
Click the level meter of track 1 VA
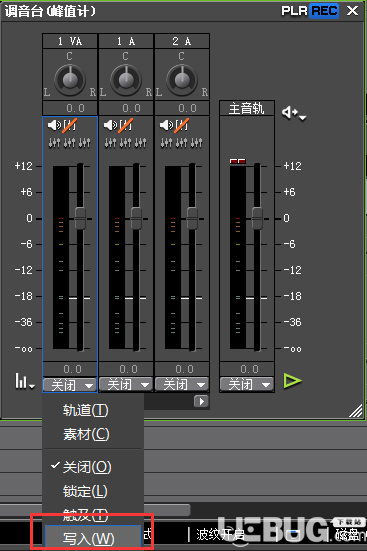tap(61, 257)
